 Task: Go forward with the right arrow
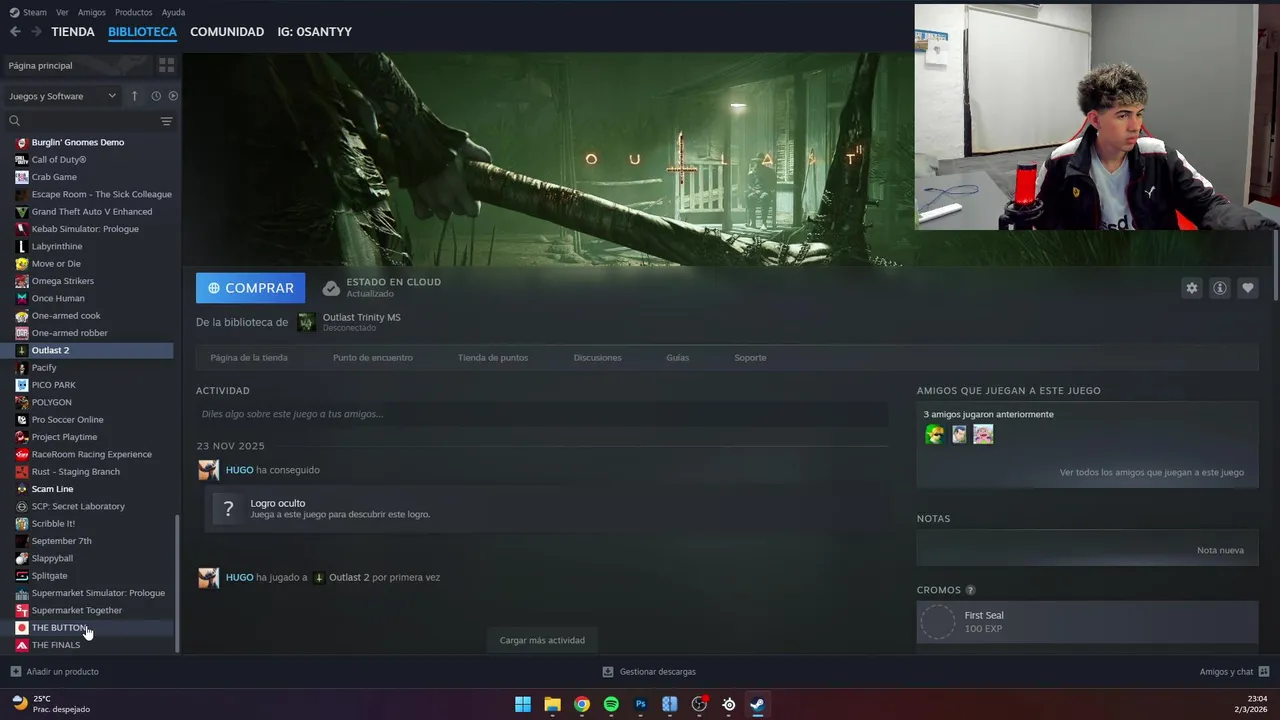(36, 32)
